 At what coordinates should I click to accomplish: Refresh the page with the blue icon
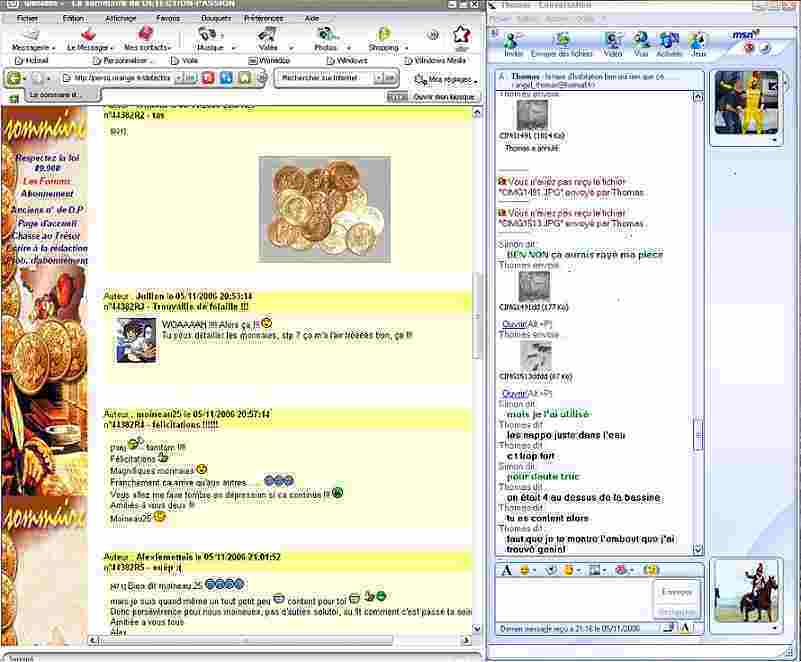226,78
